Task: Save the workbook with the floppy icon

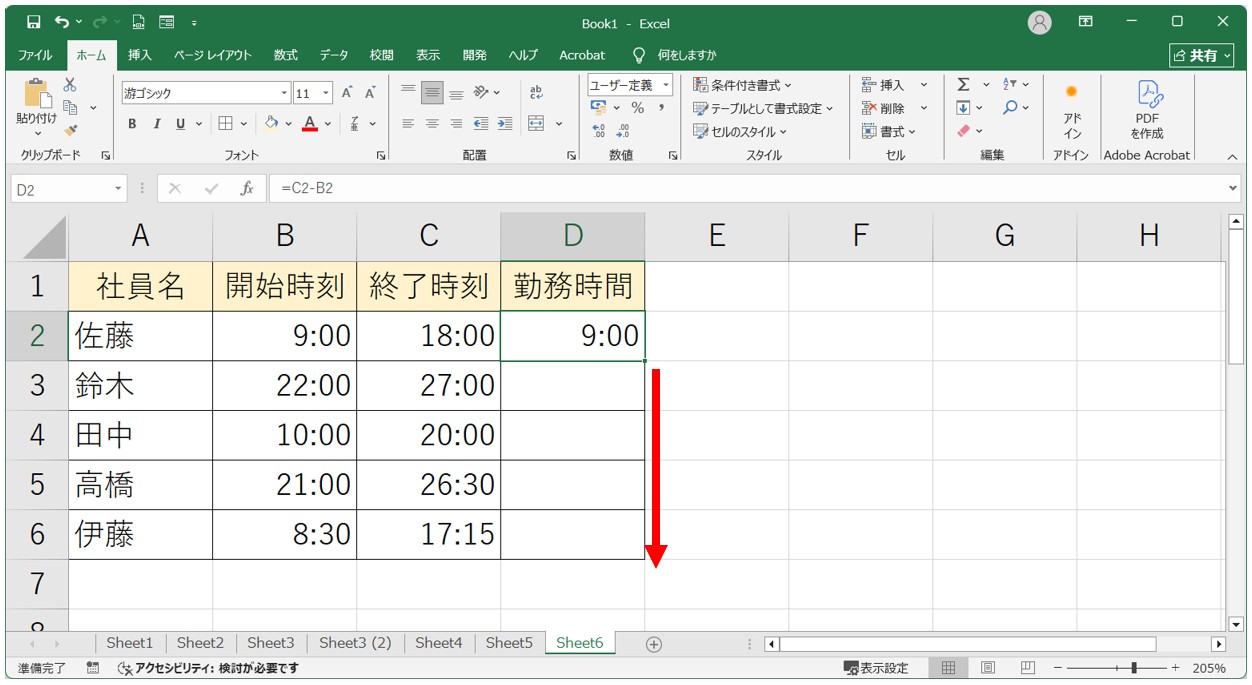Action: (34, 22)
